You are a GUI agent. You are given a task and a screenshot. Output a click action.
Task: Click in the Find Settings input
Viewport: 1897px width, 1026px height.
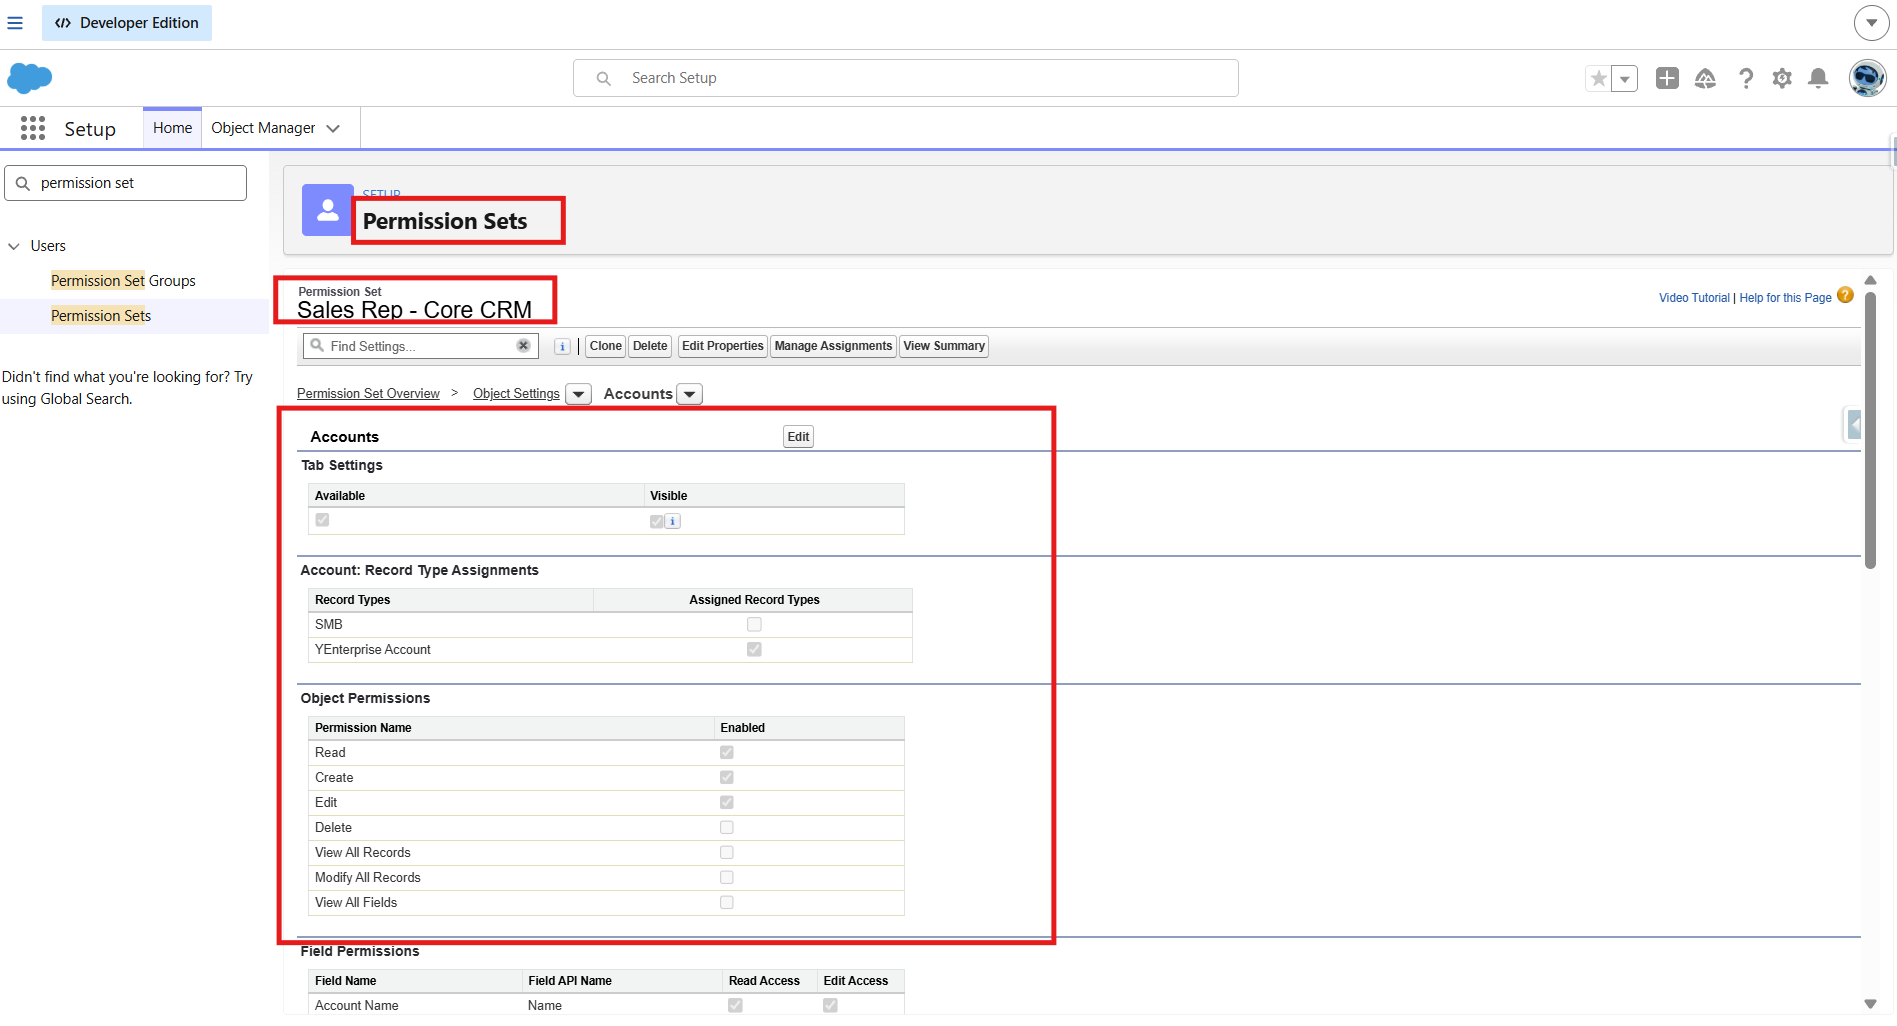pyautogui.click(x=421, y=346)
